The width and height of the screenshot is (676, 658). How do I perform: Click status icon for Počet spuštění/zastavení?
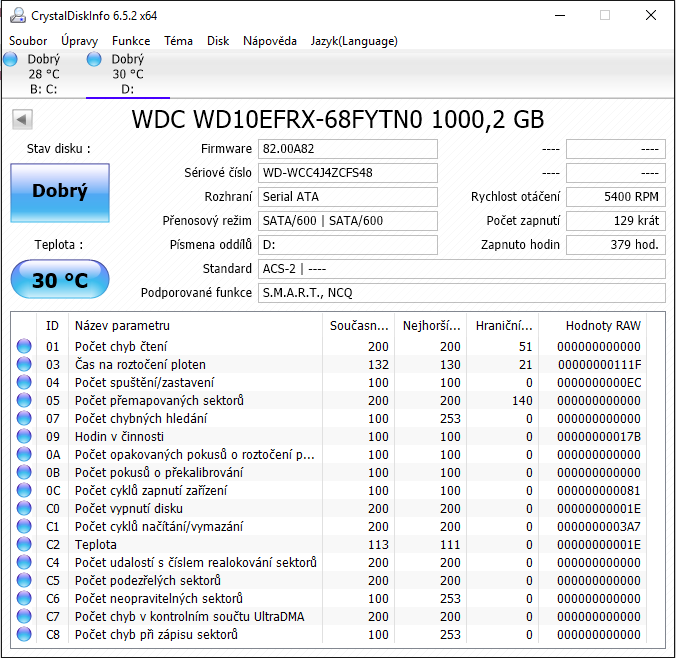24,382
